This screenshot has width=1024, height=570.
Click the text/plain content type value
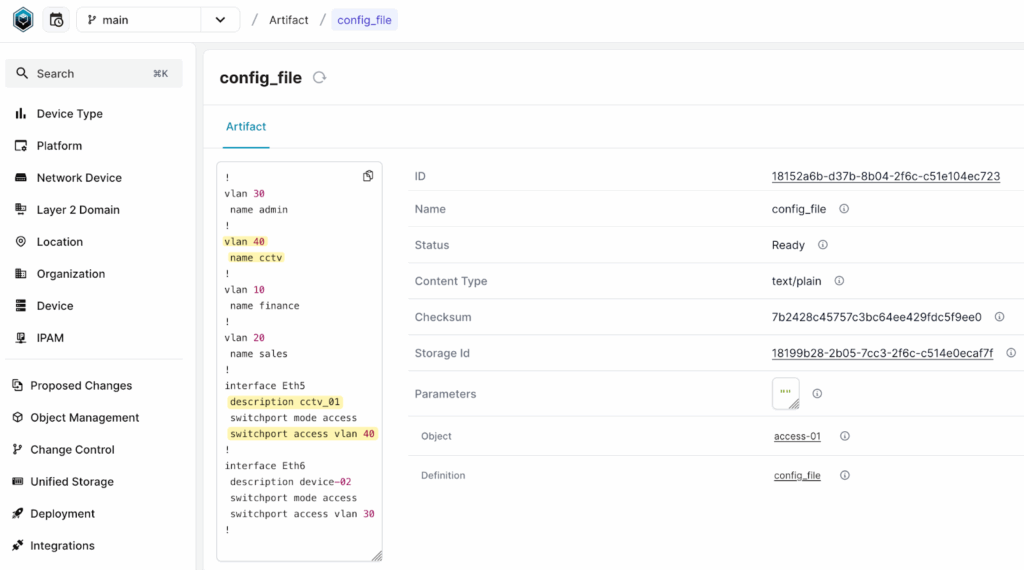[797, 281]
